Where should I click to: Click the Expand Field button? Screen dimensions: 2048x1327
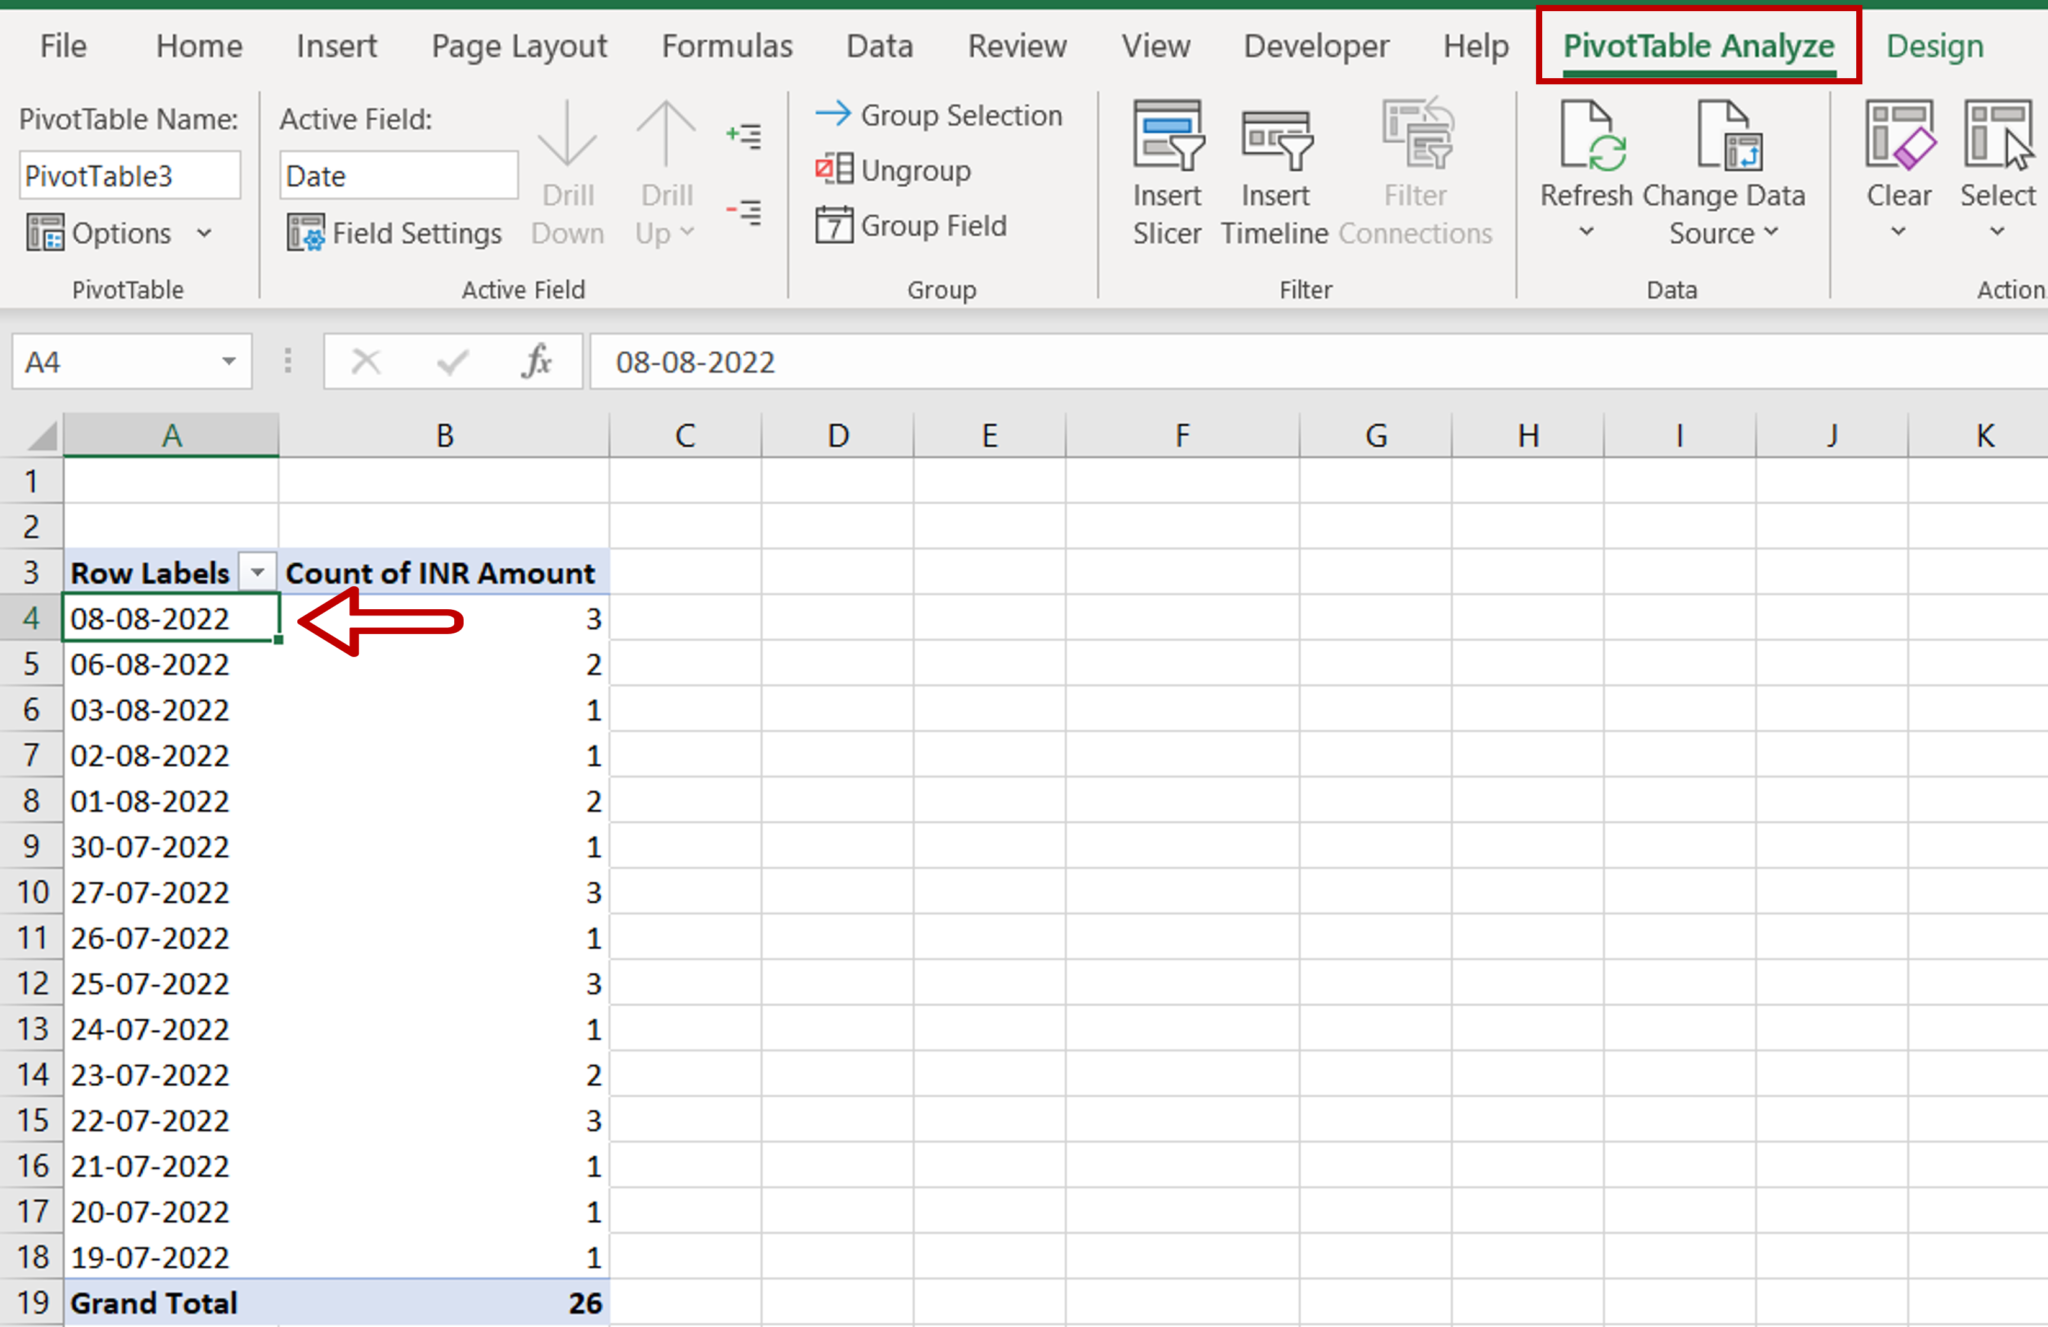[x=744, y=136]
